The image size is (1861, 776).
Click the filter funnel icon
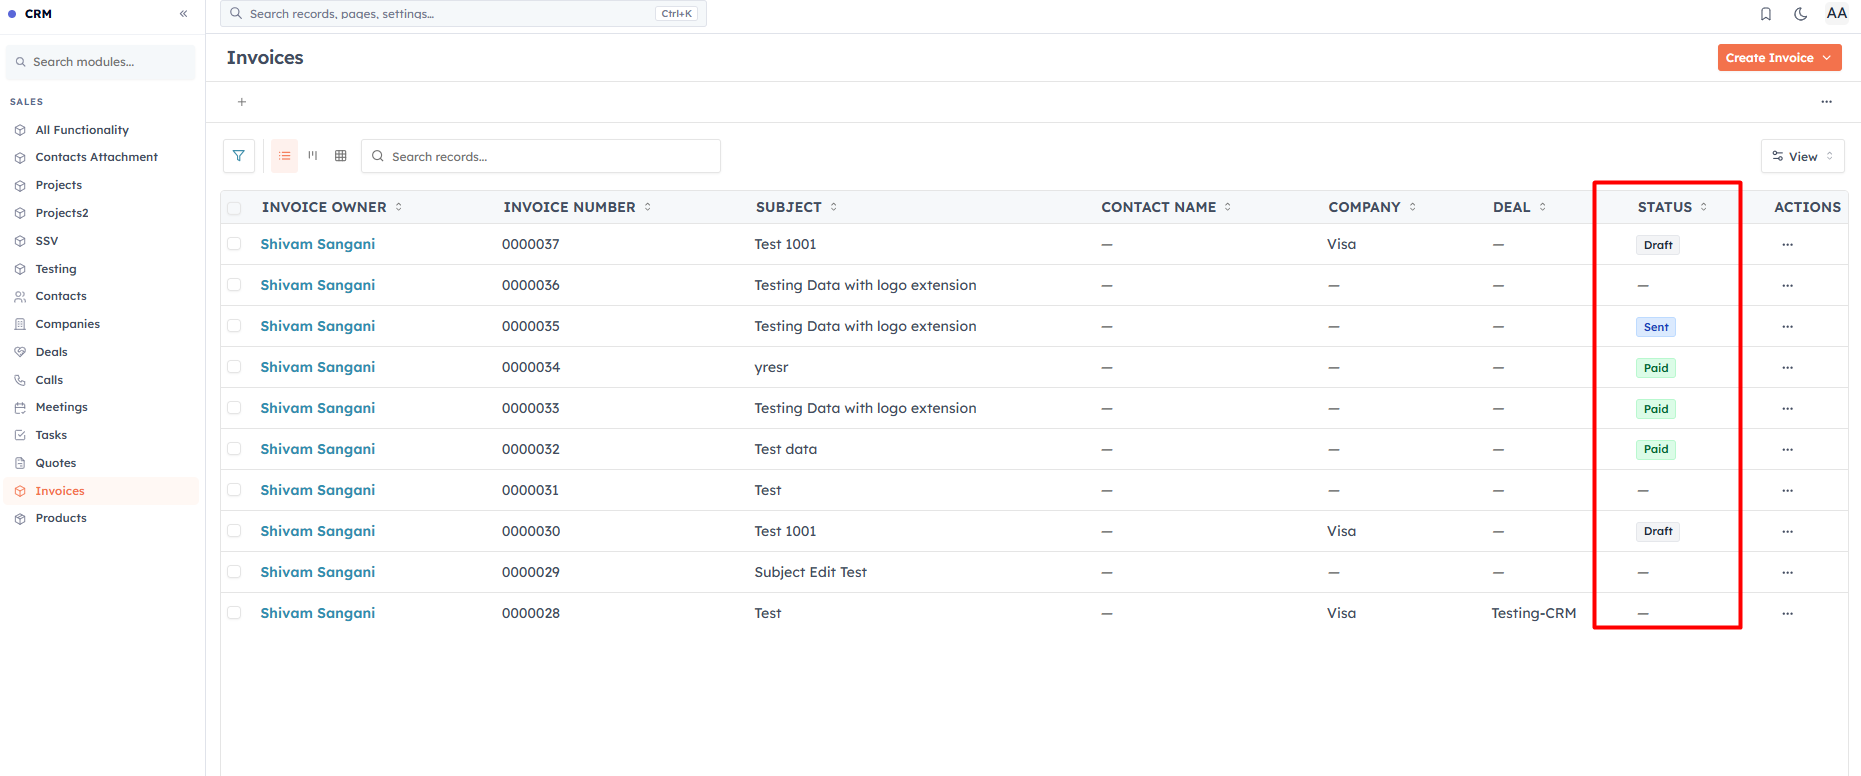239,156
